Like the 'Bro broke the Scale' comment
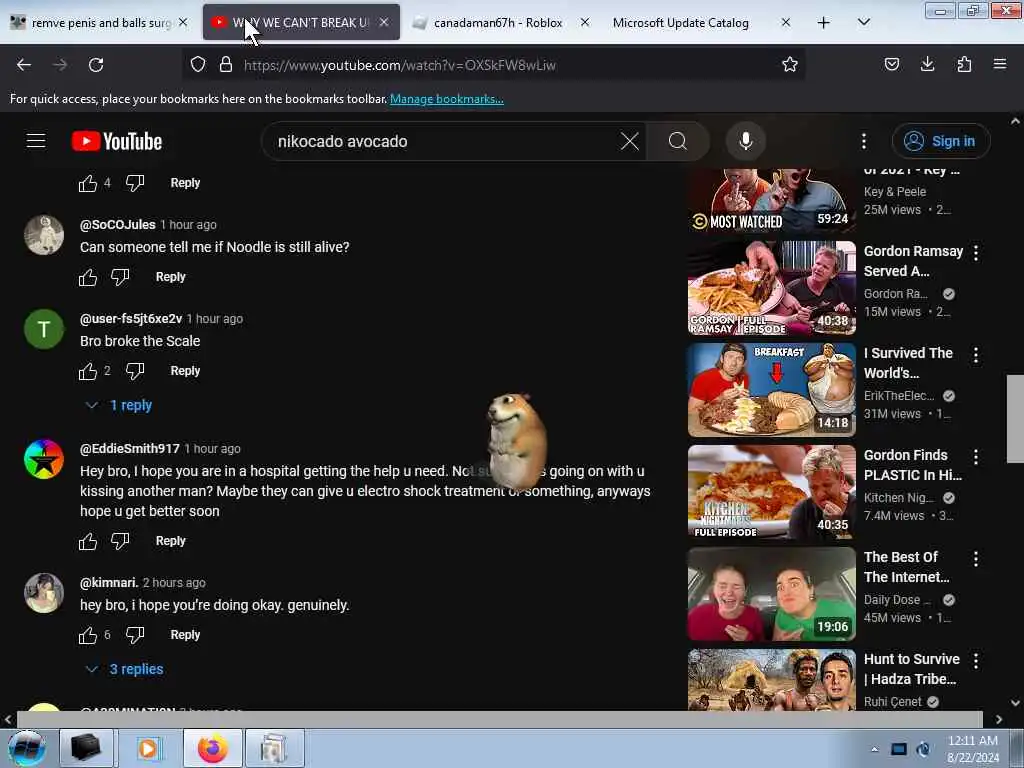 88,372
